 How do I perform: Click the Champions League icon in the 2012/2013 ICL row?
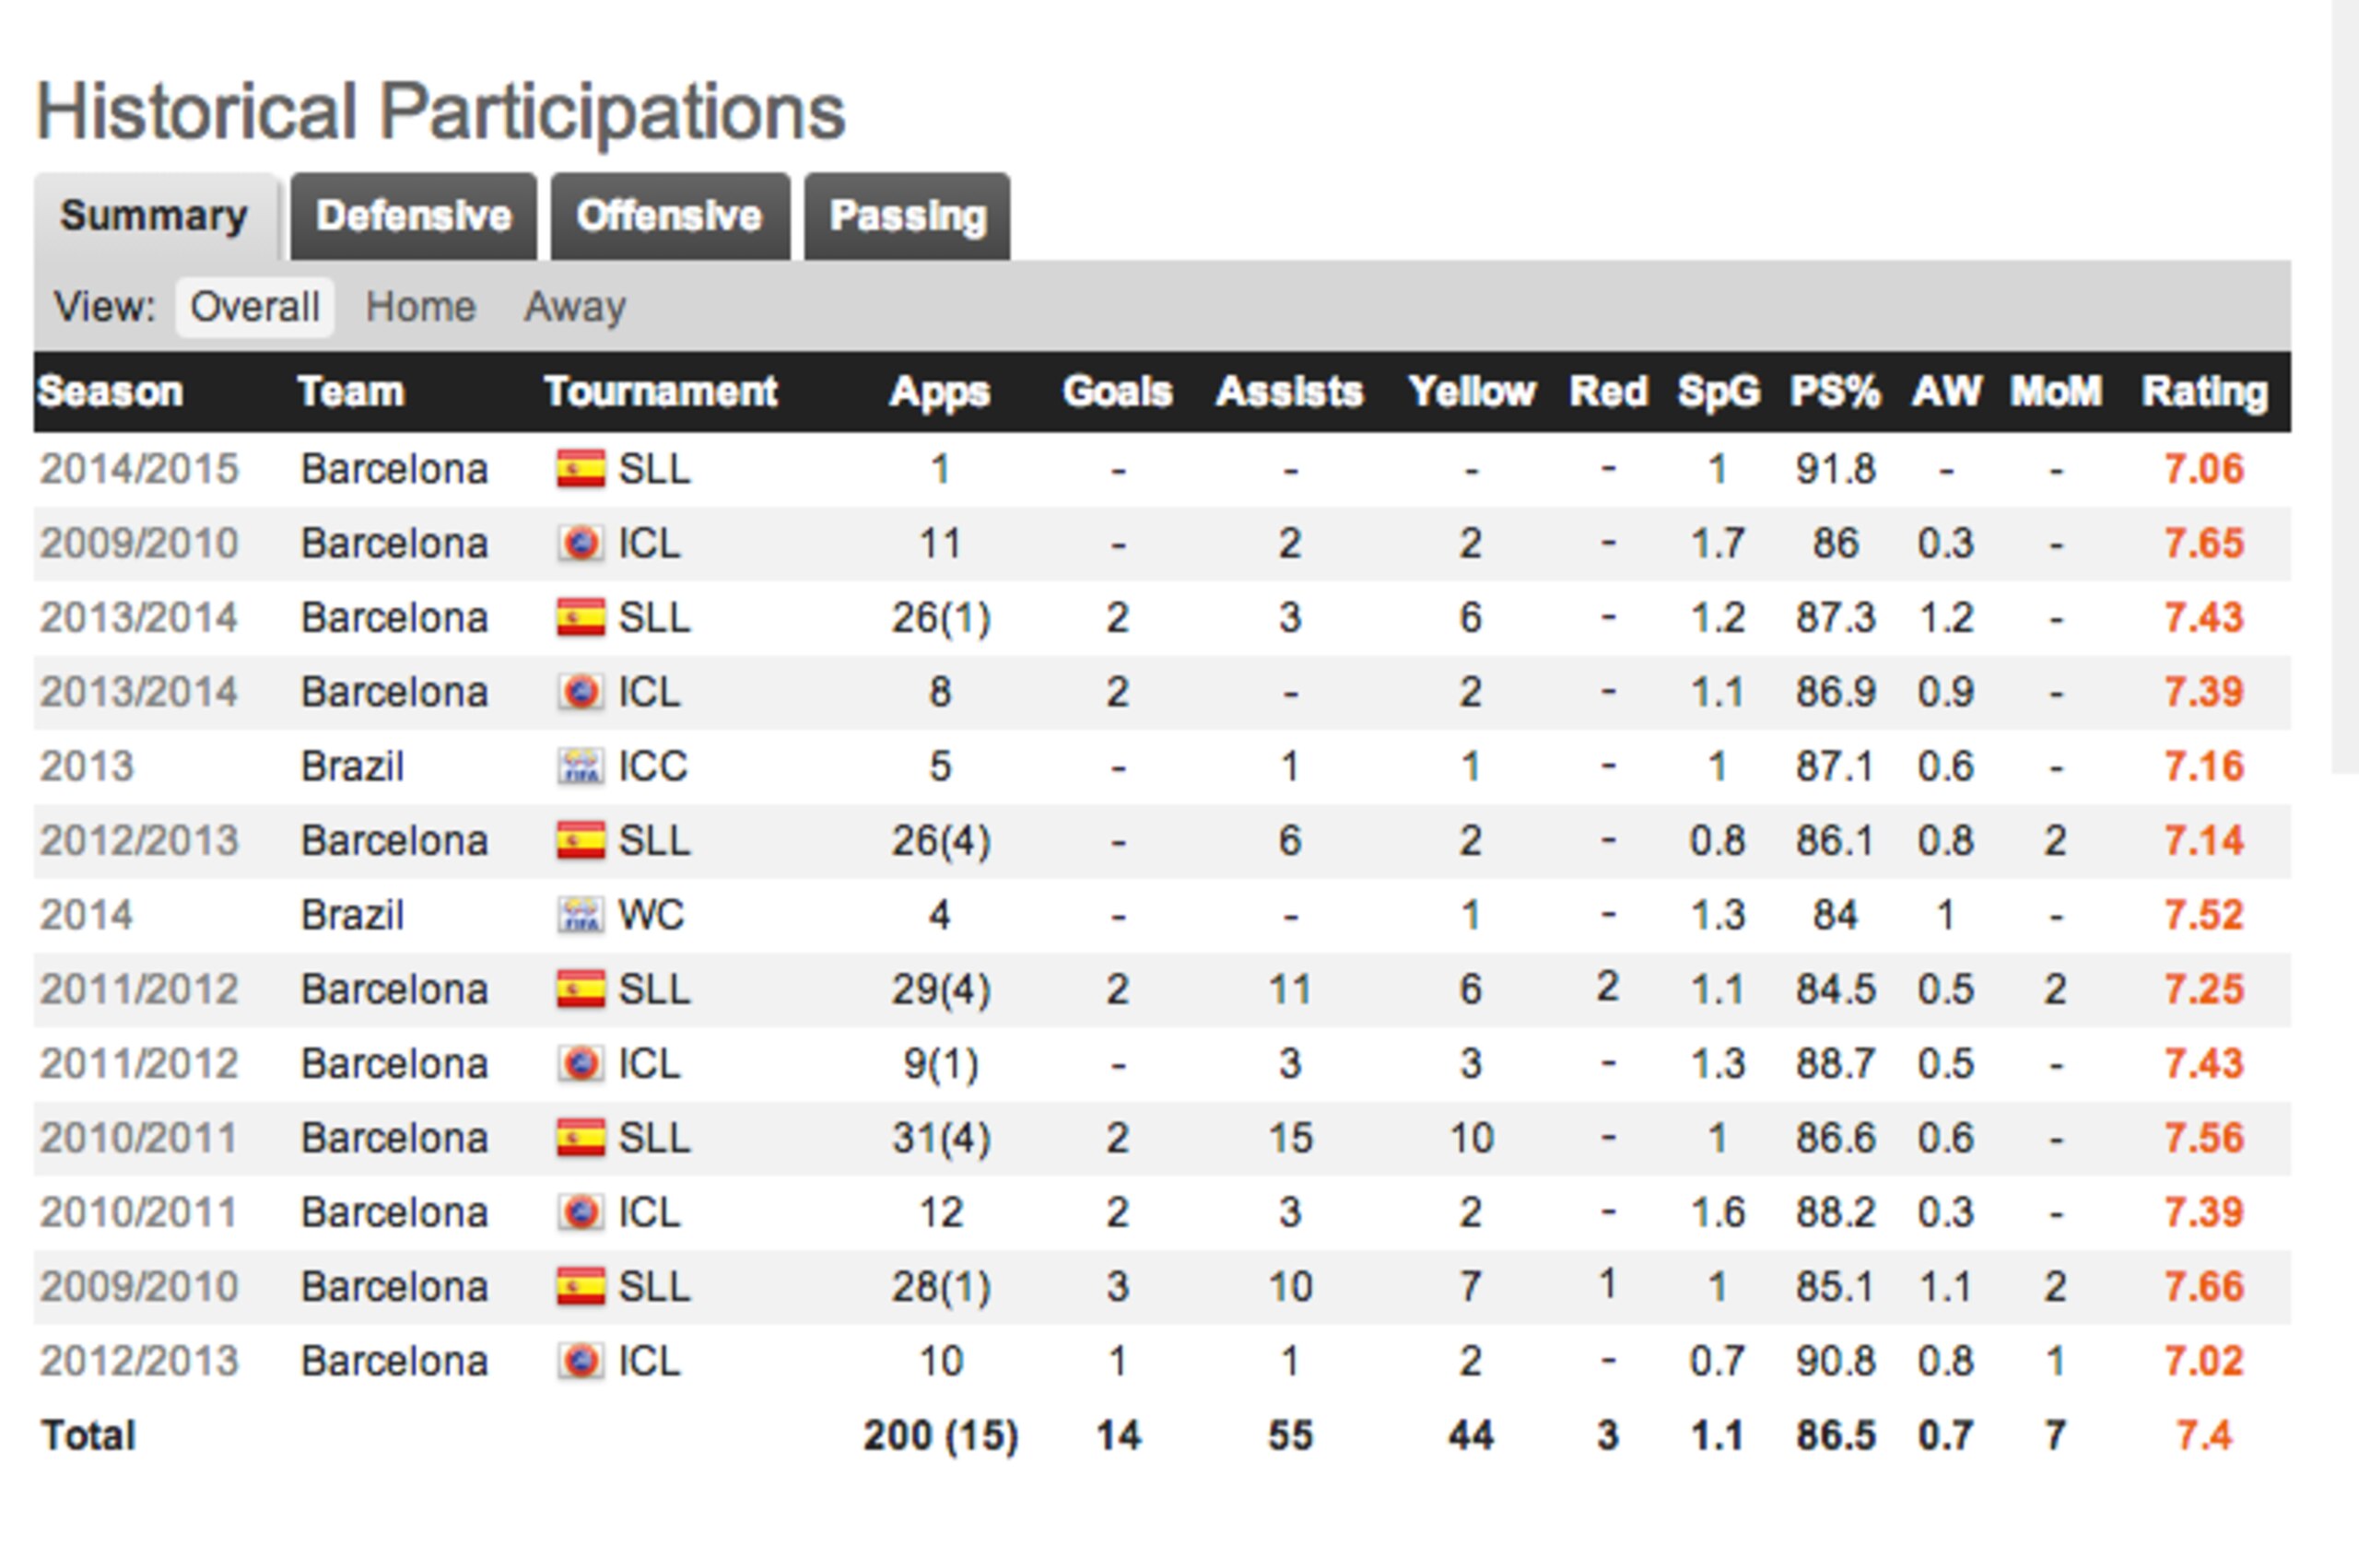tap(580, 1360)
